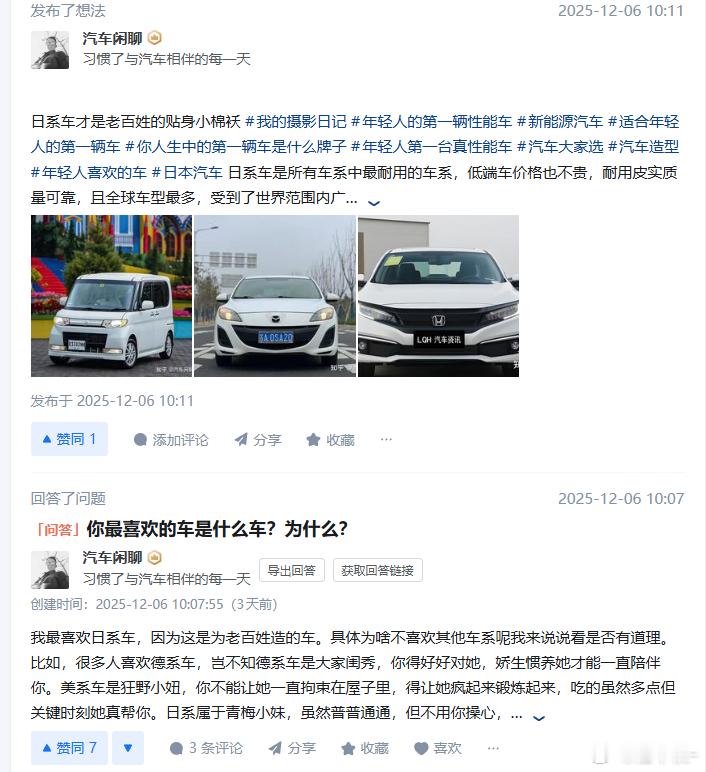
Task: Open the white Daihatsu minivan photo
Action: click(111, 296)
